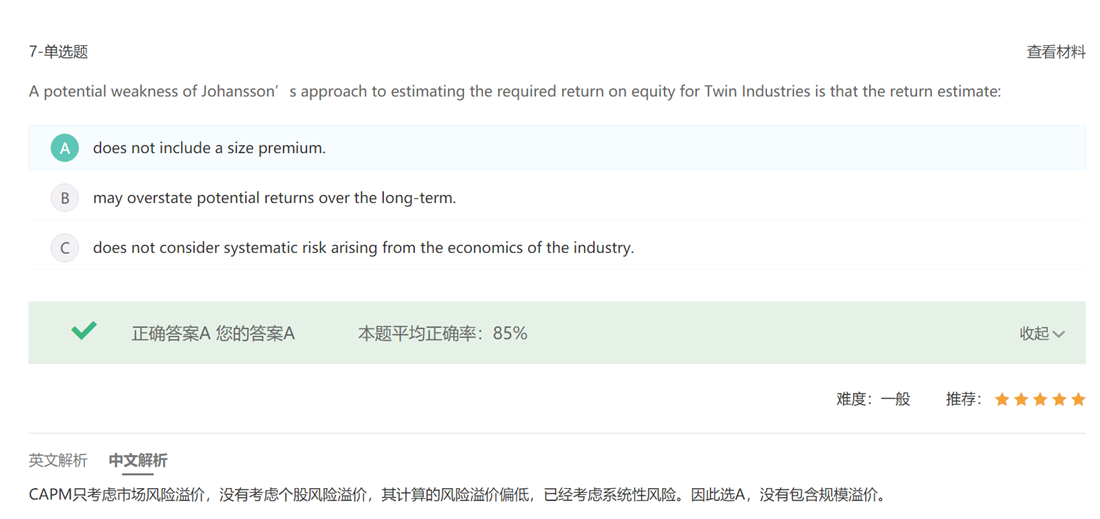
Task: Choose answer 'may overstate potential returns'
Action: 274,198
